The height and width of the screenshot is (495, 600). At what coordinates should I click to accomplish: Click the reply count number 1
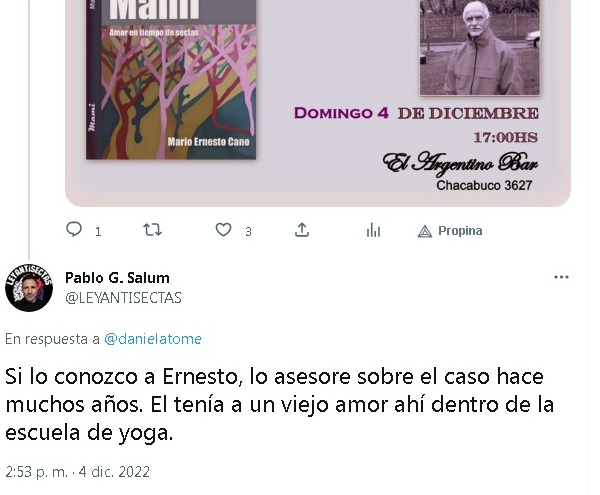tap(98, 231)
